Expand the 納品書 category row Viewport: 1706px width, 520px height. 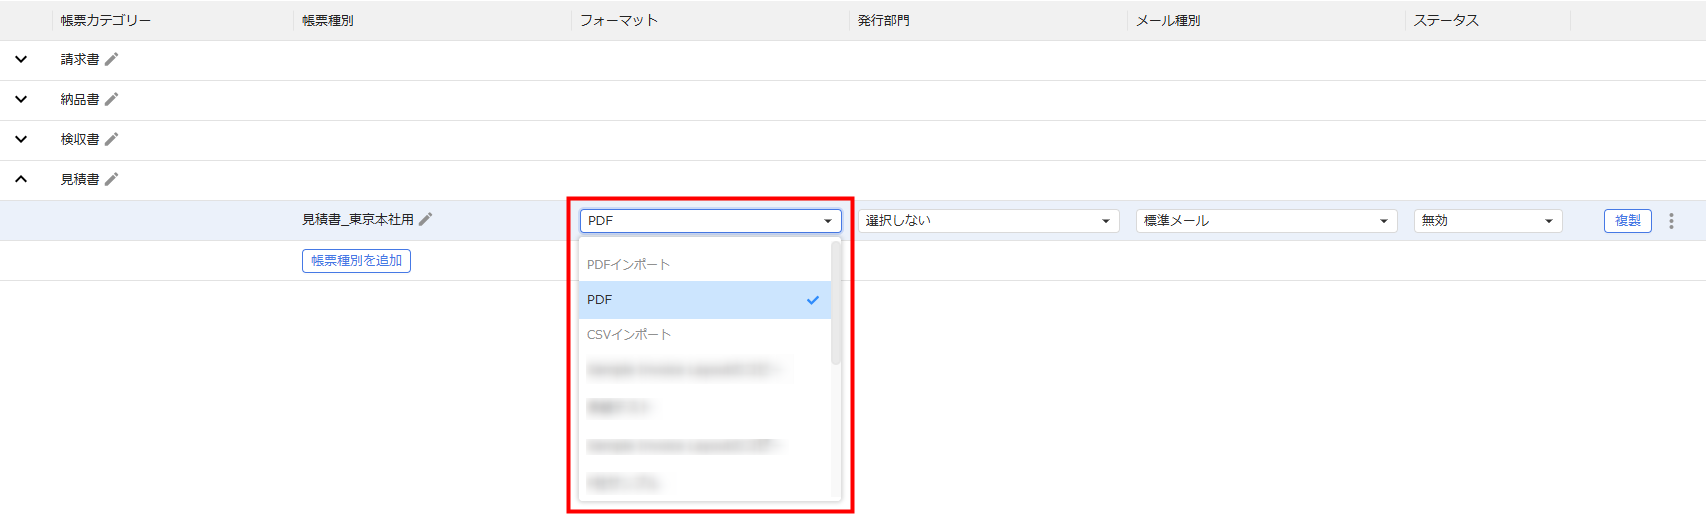click(21, 99)
